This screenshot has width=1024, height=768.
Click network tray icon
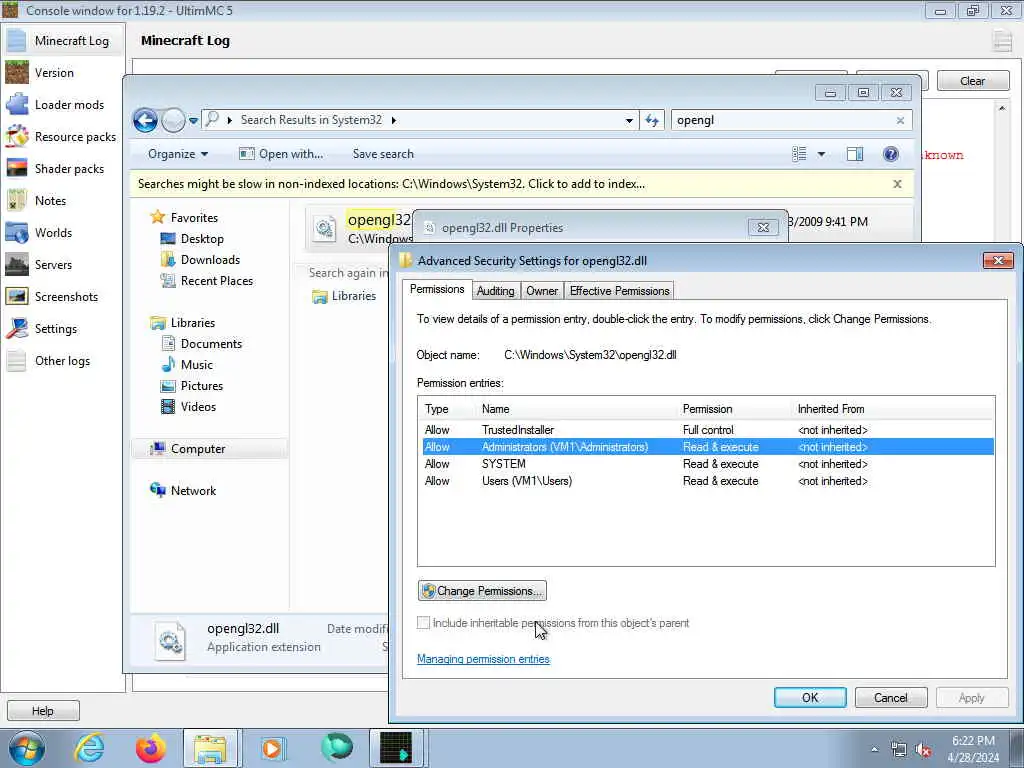(x=899, y=750)
